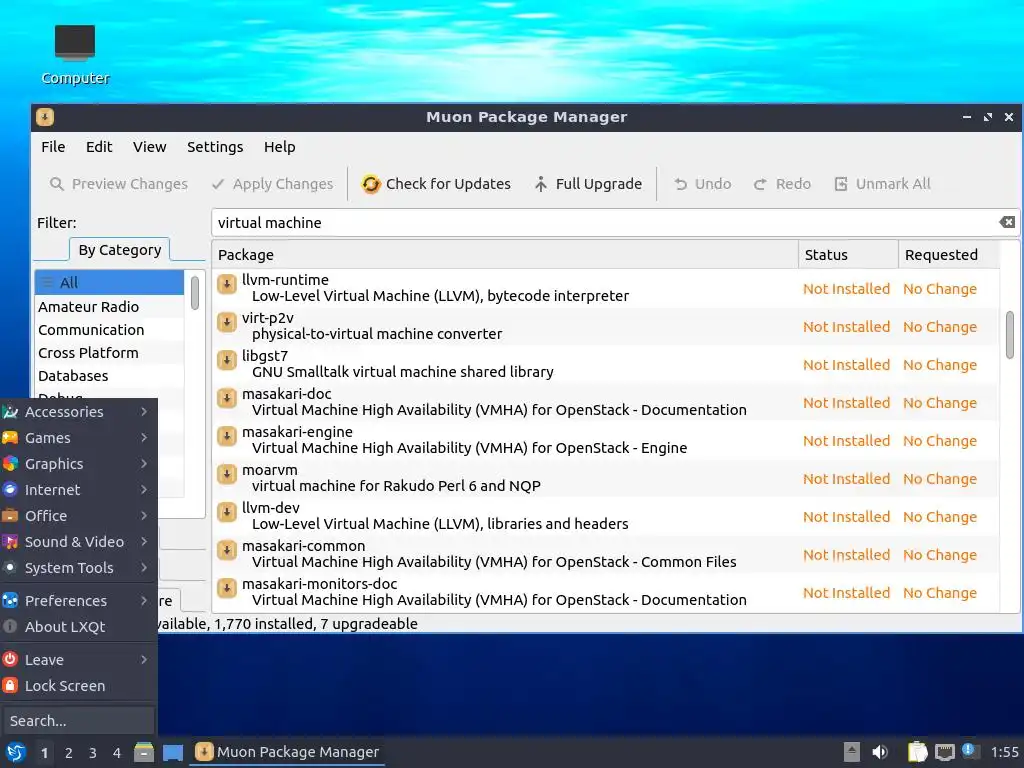Open the Computer desktop icon
The image size is (1024, 768).
tap(75, 54)
